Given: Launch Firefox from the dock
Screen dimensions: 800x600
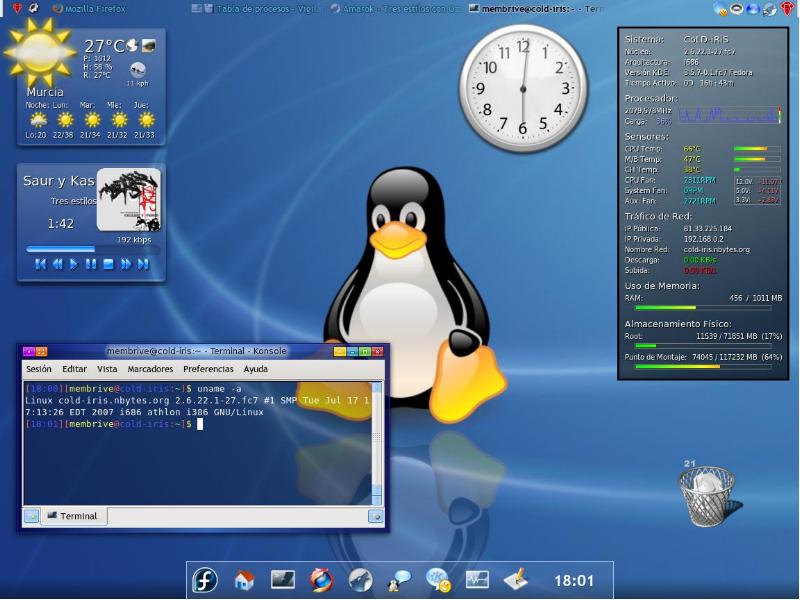Looking at the screenshot, I should pyautogui.click(x=321, y=580).
